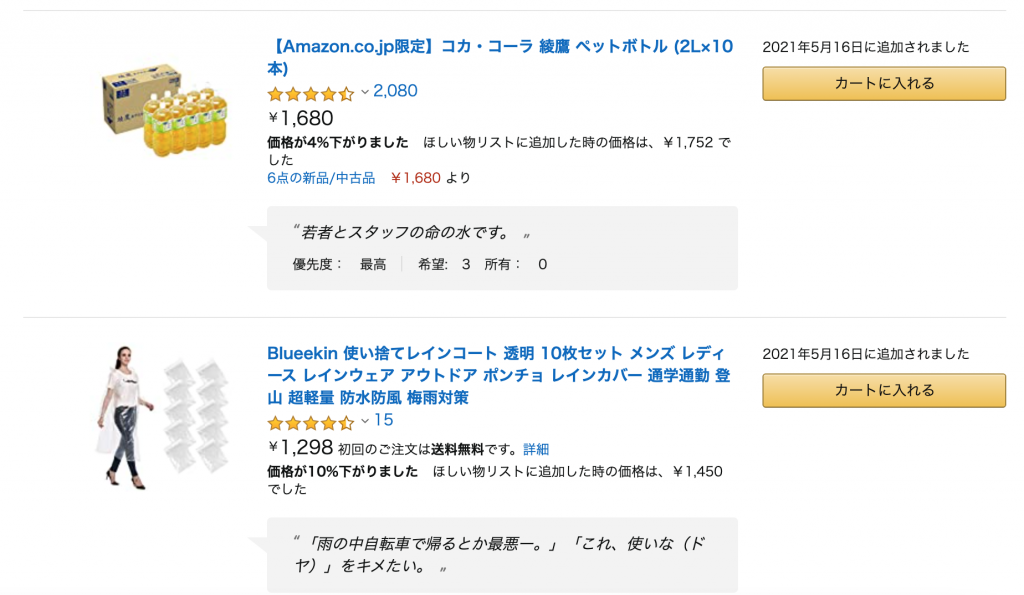
Task: Open 詳細 link for free shipping
Action: coord(536,449)
